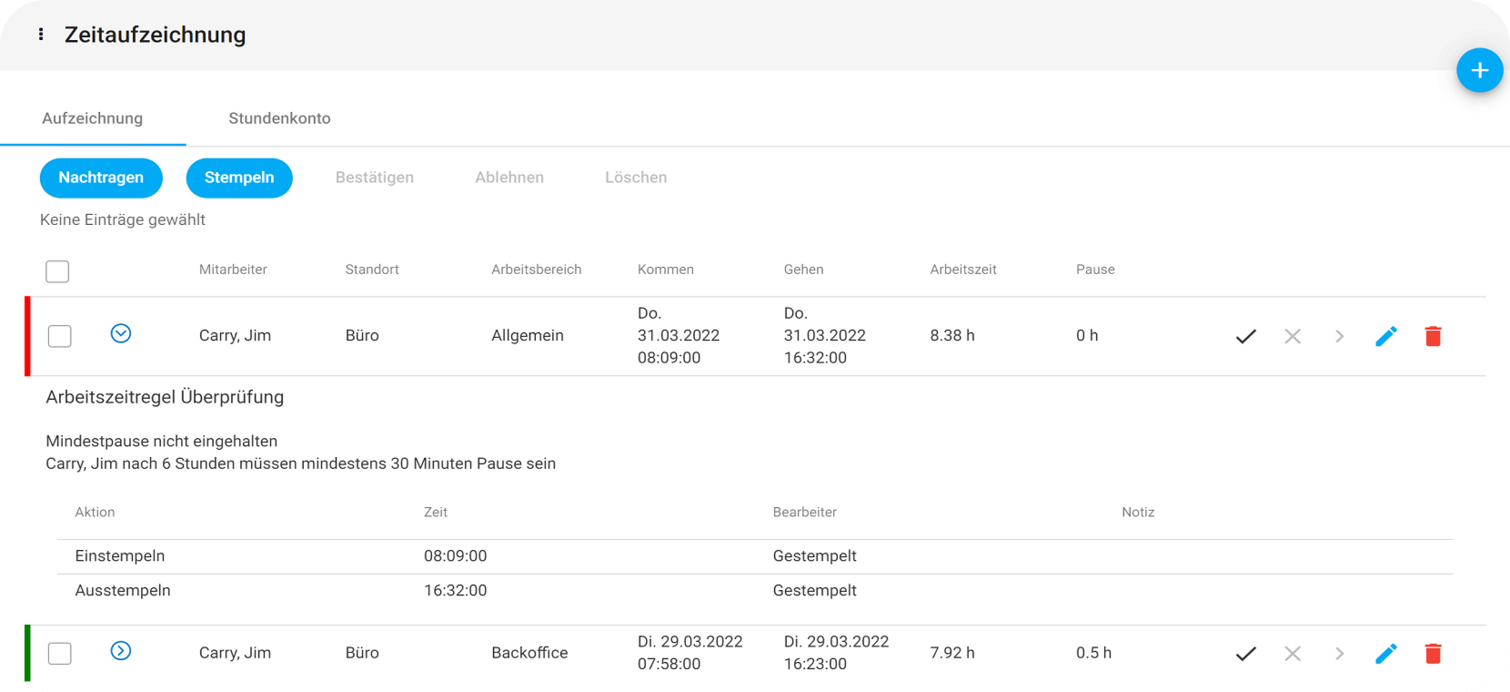1510x692 pixels.
Task: Delete the 31.03.2022 entry with trash icon
Action: pyautogui.click(x=1433, y=336)
